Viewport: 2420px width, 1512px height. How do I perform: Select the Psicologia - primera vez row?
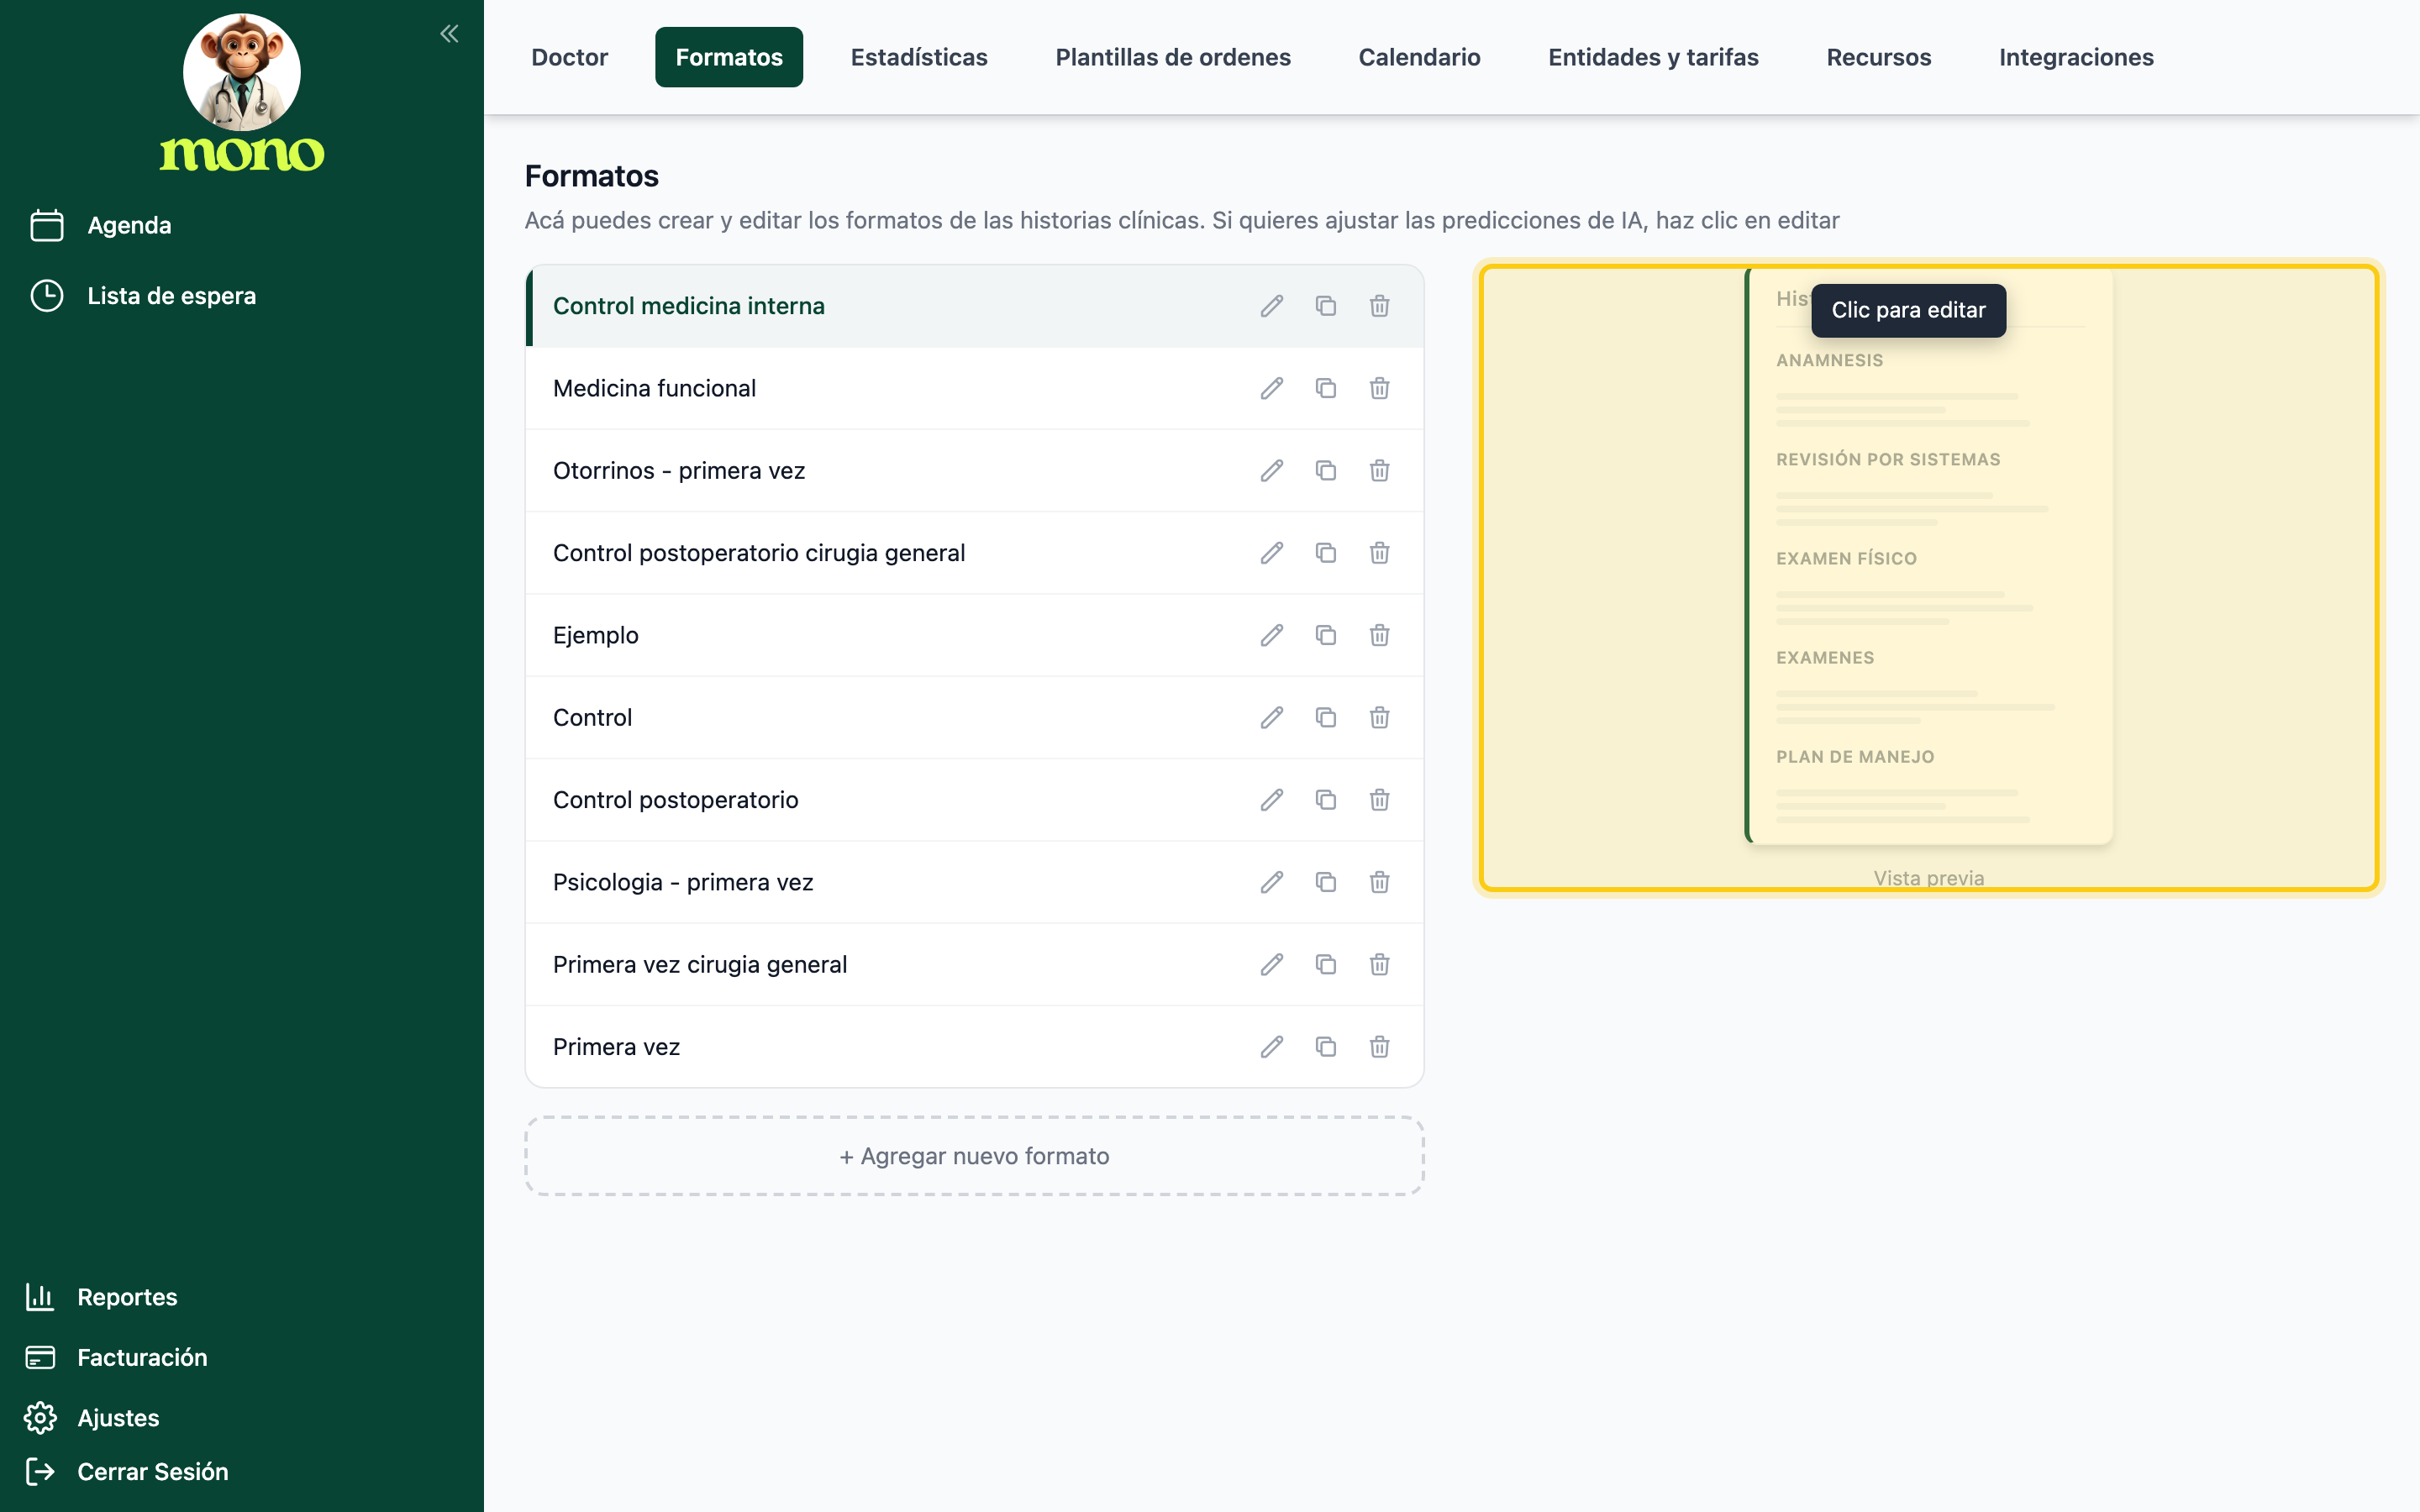(974, 882)
